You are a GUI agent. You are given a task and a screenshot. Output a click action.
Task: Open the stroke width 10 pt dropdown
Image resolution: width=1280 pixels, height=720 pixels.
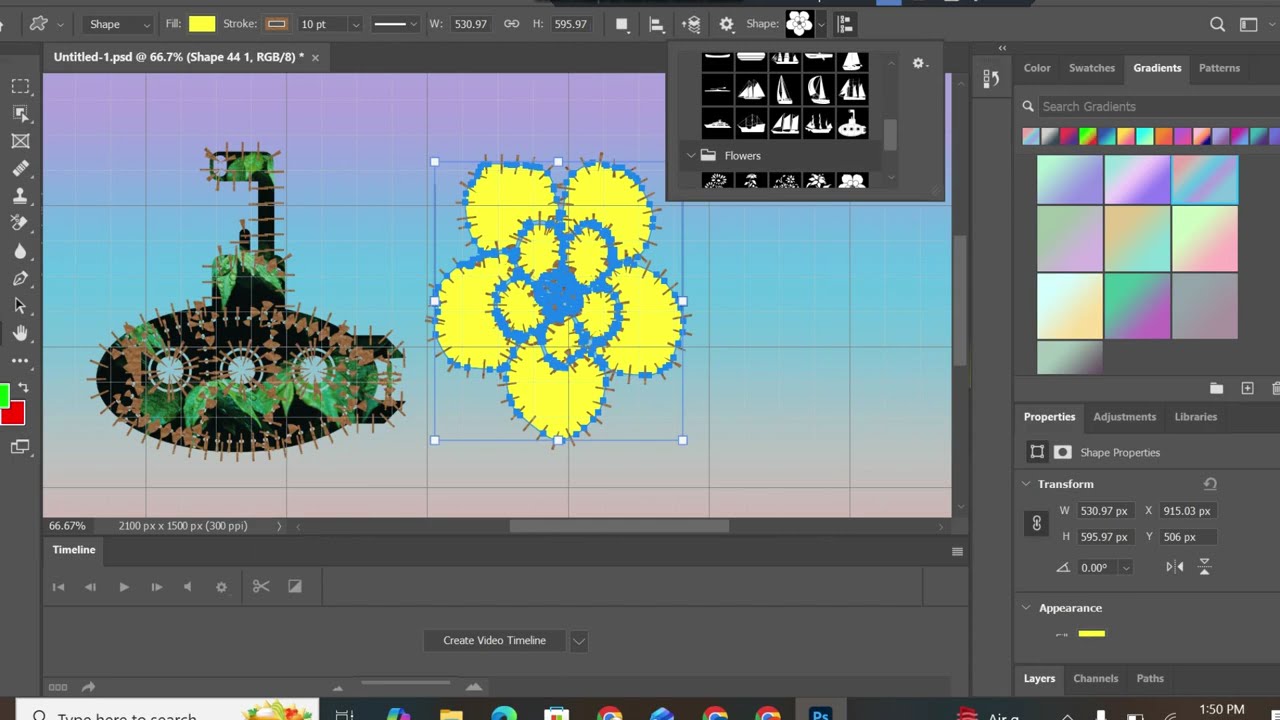(x=355, y=24)
